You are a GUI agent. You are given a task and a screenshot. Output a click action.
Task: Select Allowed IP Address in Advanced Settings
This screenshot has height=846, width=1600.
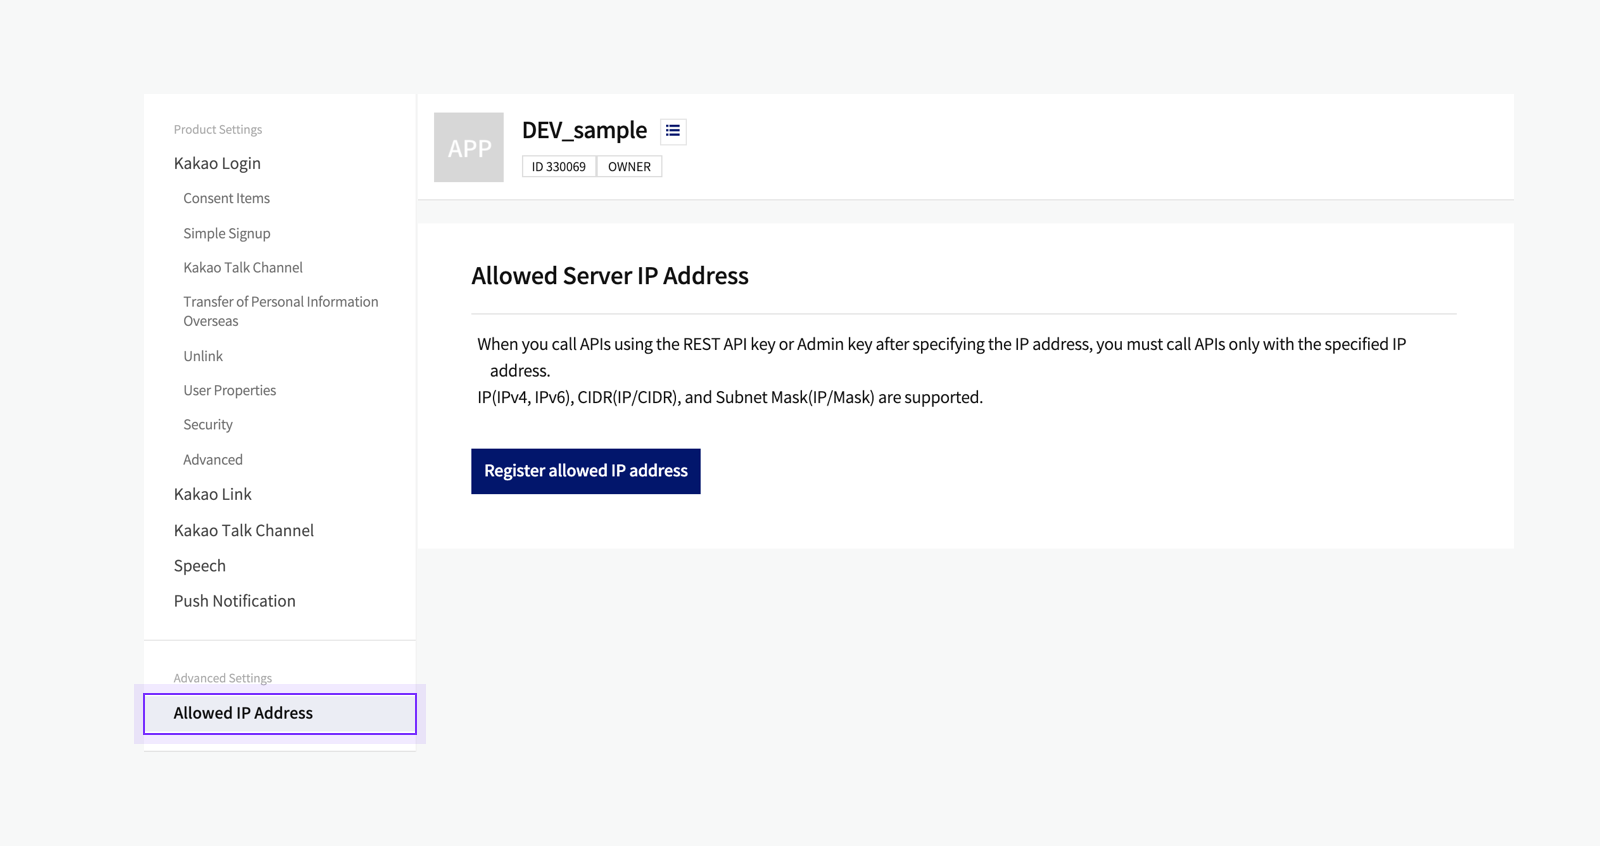280,714
